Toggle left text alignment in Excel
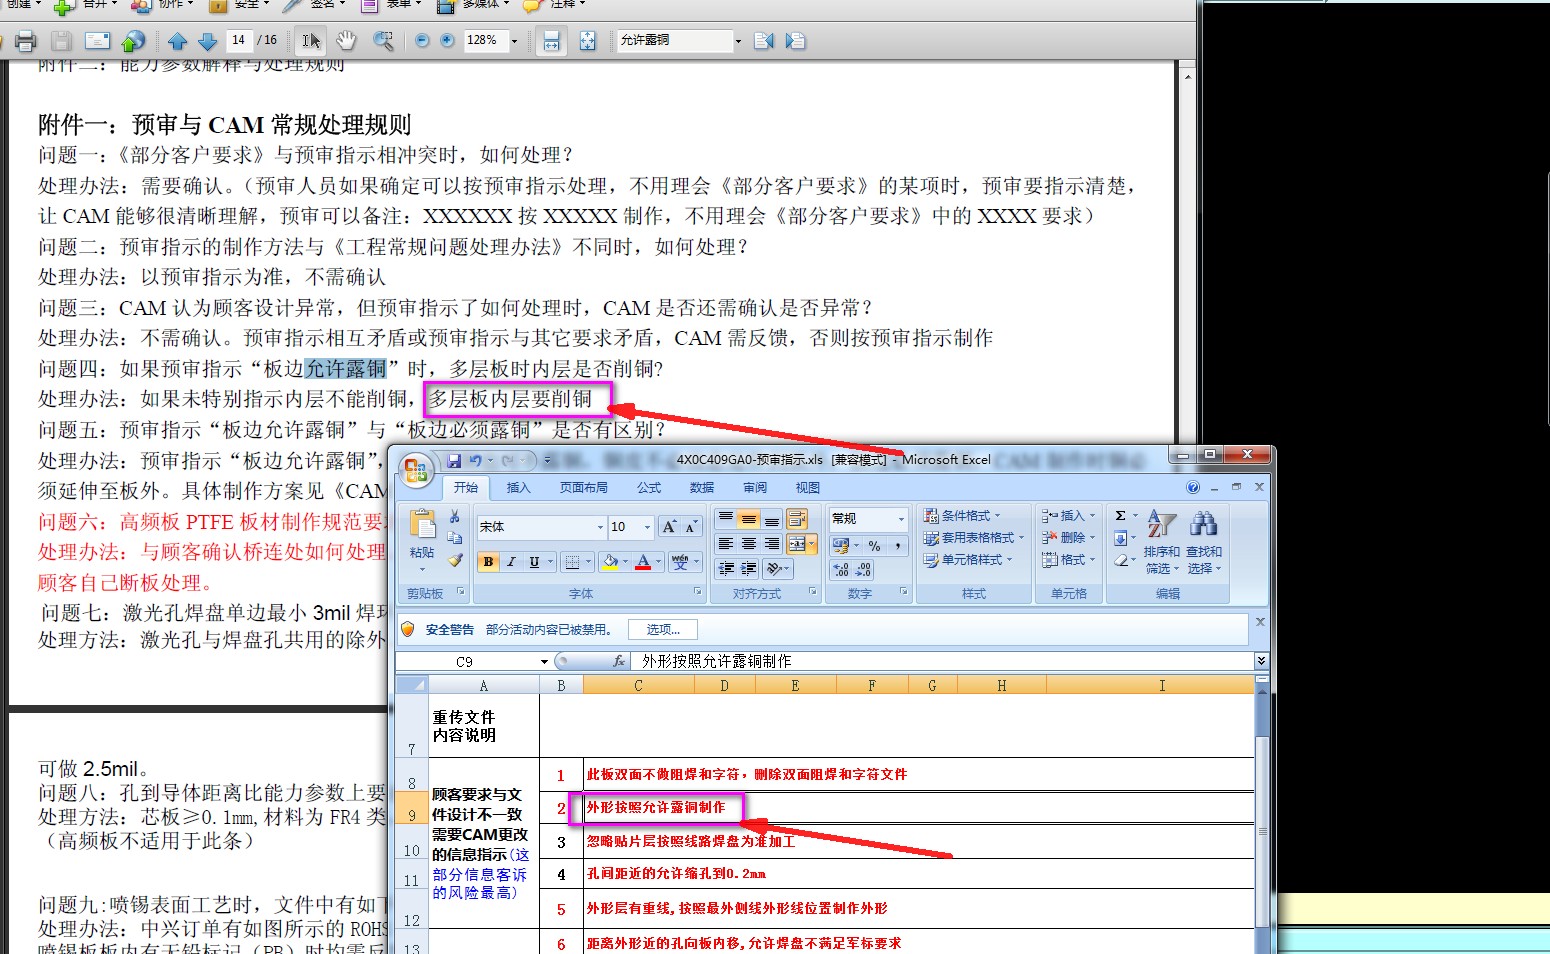Image resolution: width=1550 pixels, height=954 pixels. 725,544
